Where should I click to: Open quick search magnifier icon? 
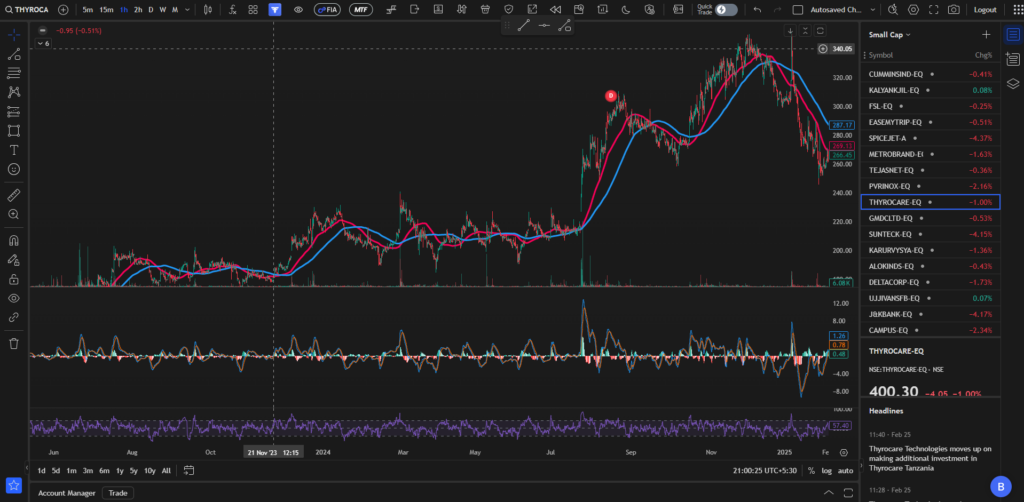click(x=893, y=10)
